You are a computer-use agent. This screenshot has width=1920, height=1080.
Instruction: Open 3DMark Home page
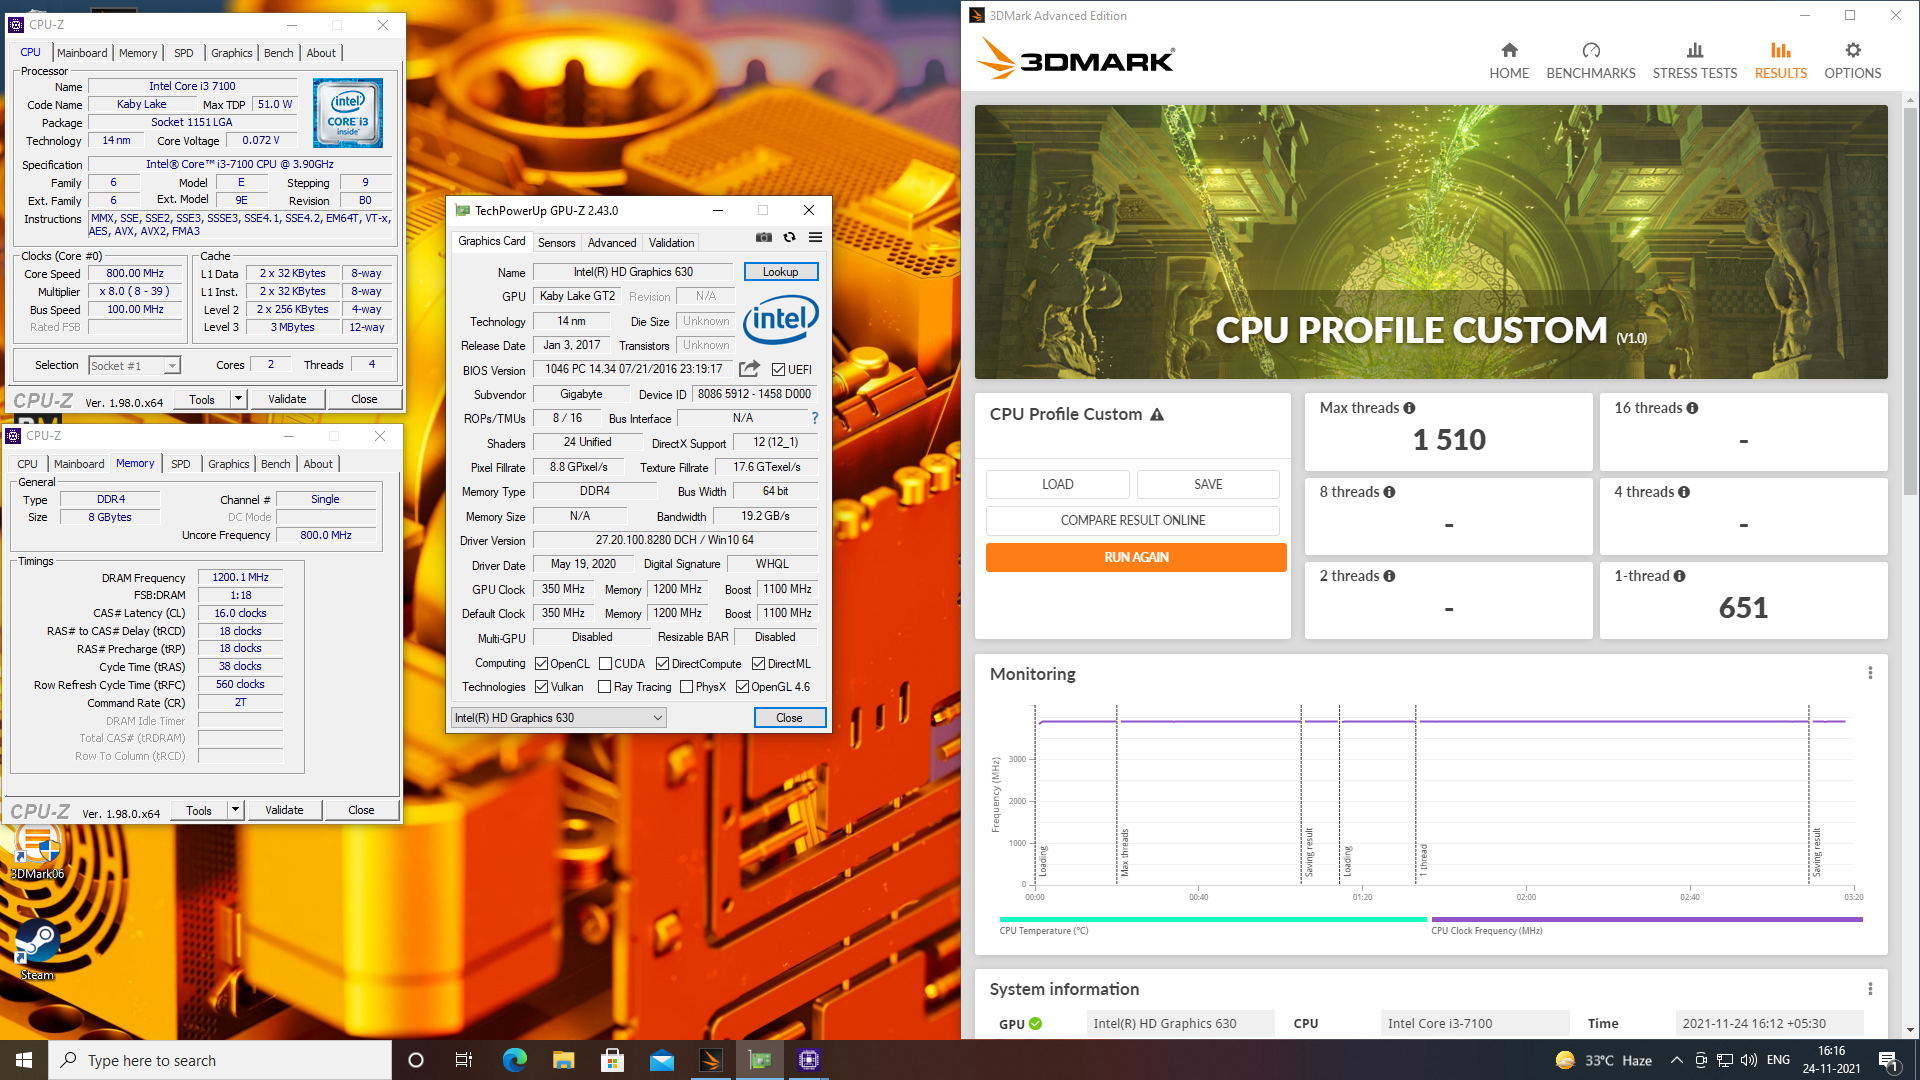1509,61
